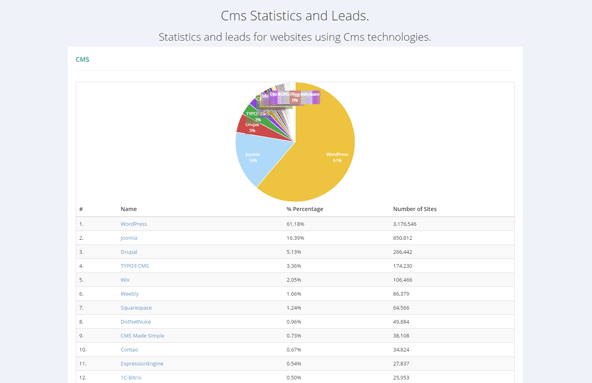
Task: Click the subtitle about websites using Cms technologies
Action: [x=295, y=37]
